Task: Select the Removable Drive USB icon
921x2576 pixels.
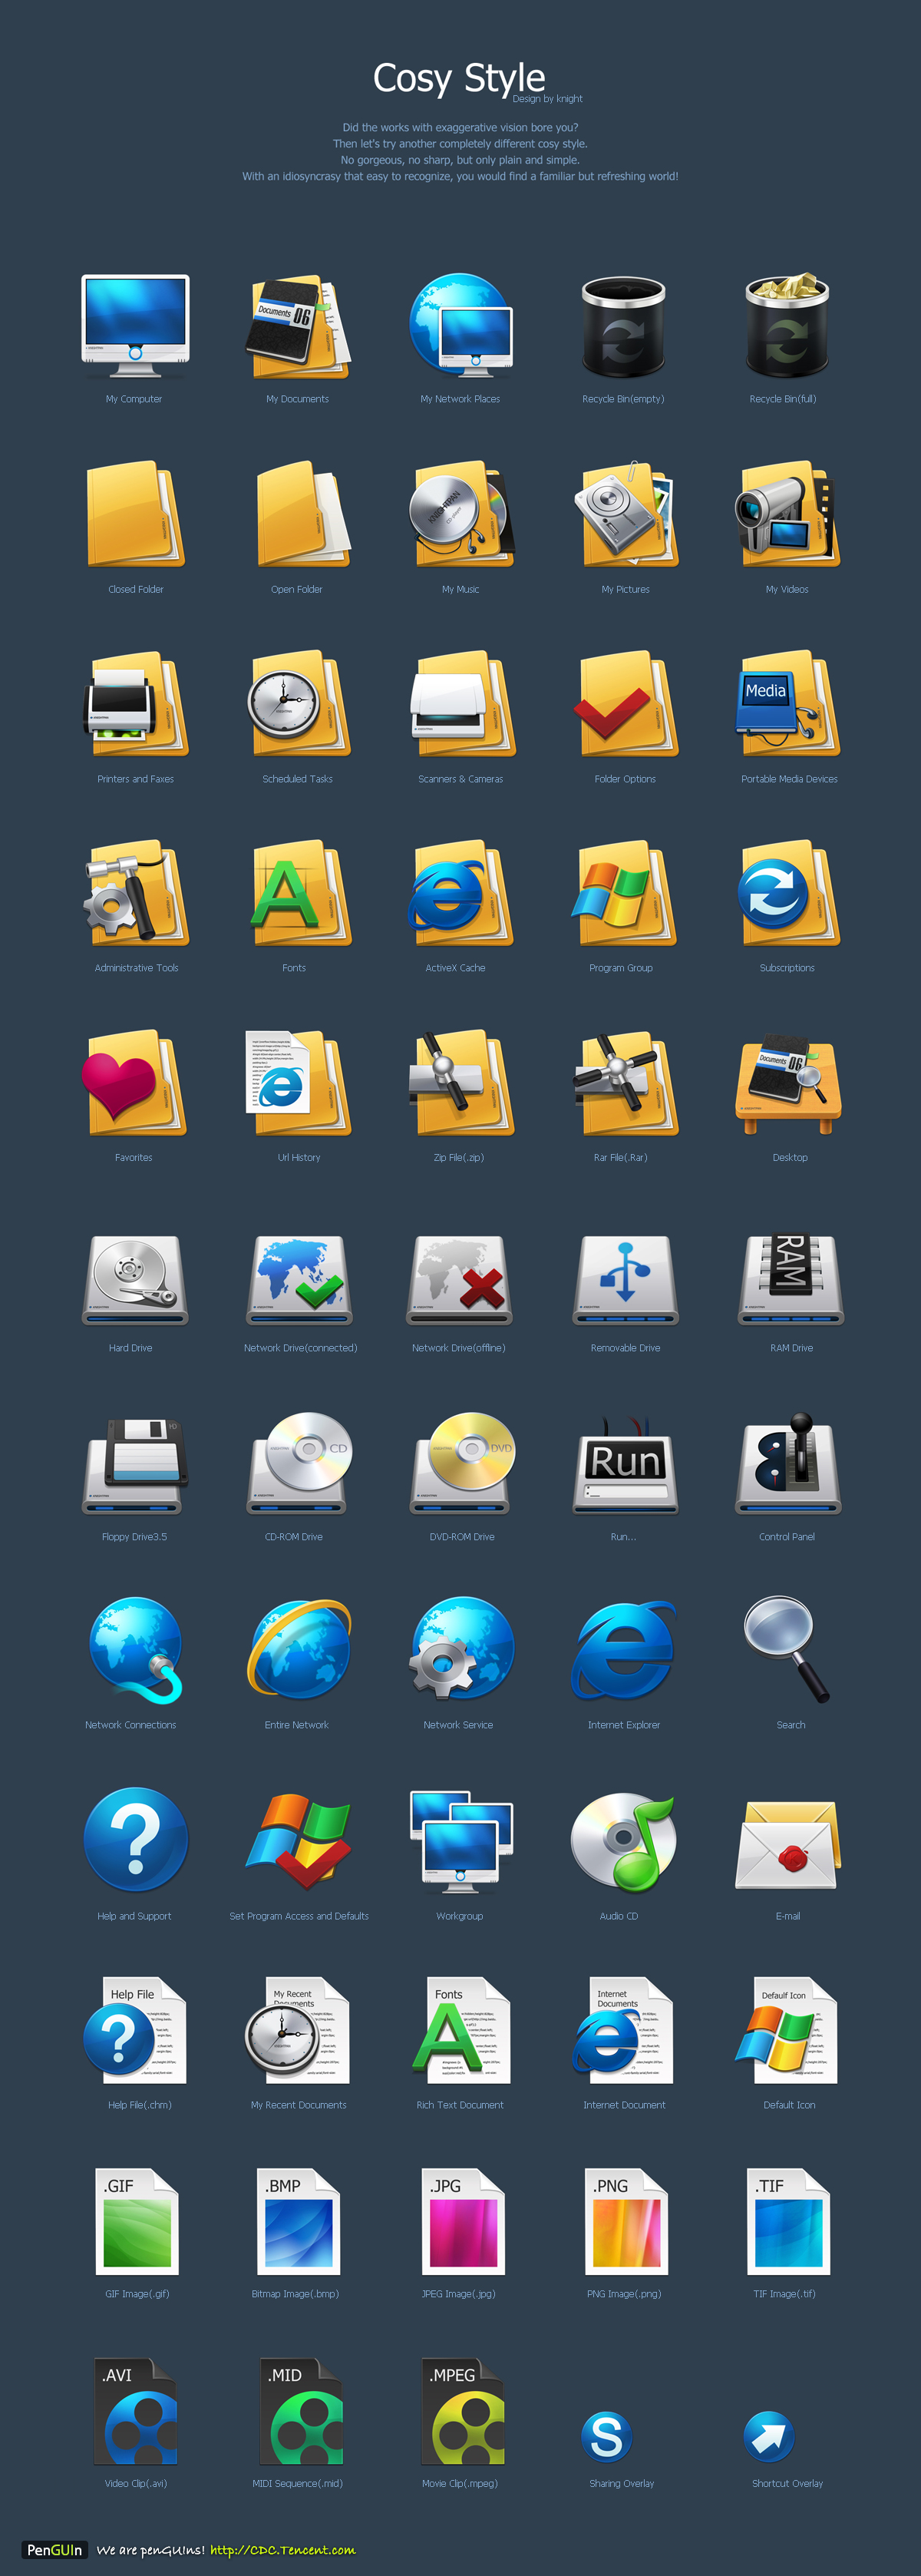Action: click(626, 1280)
